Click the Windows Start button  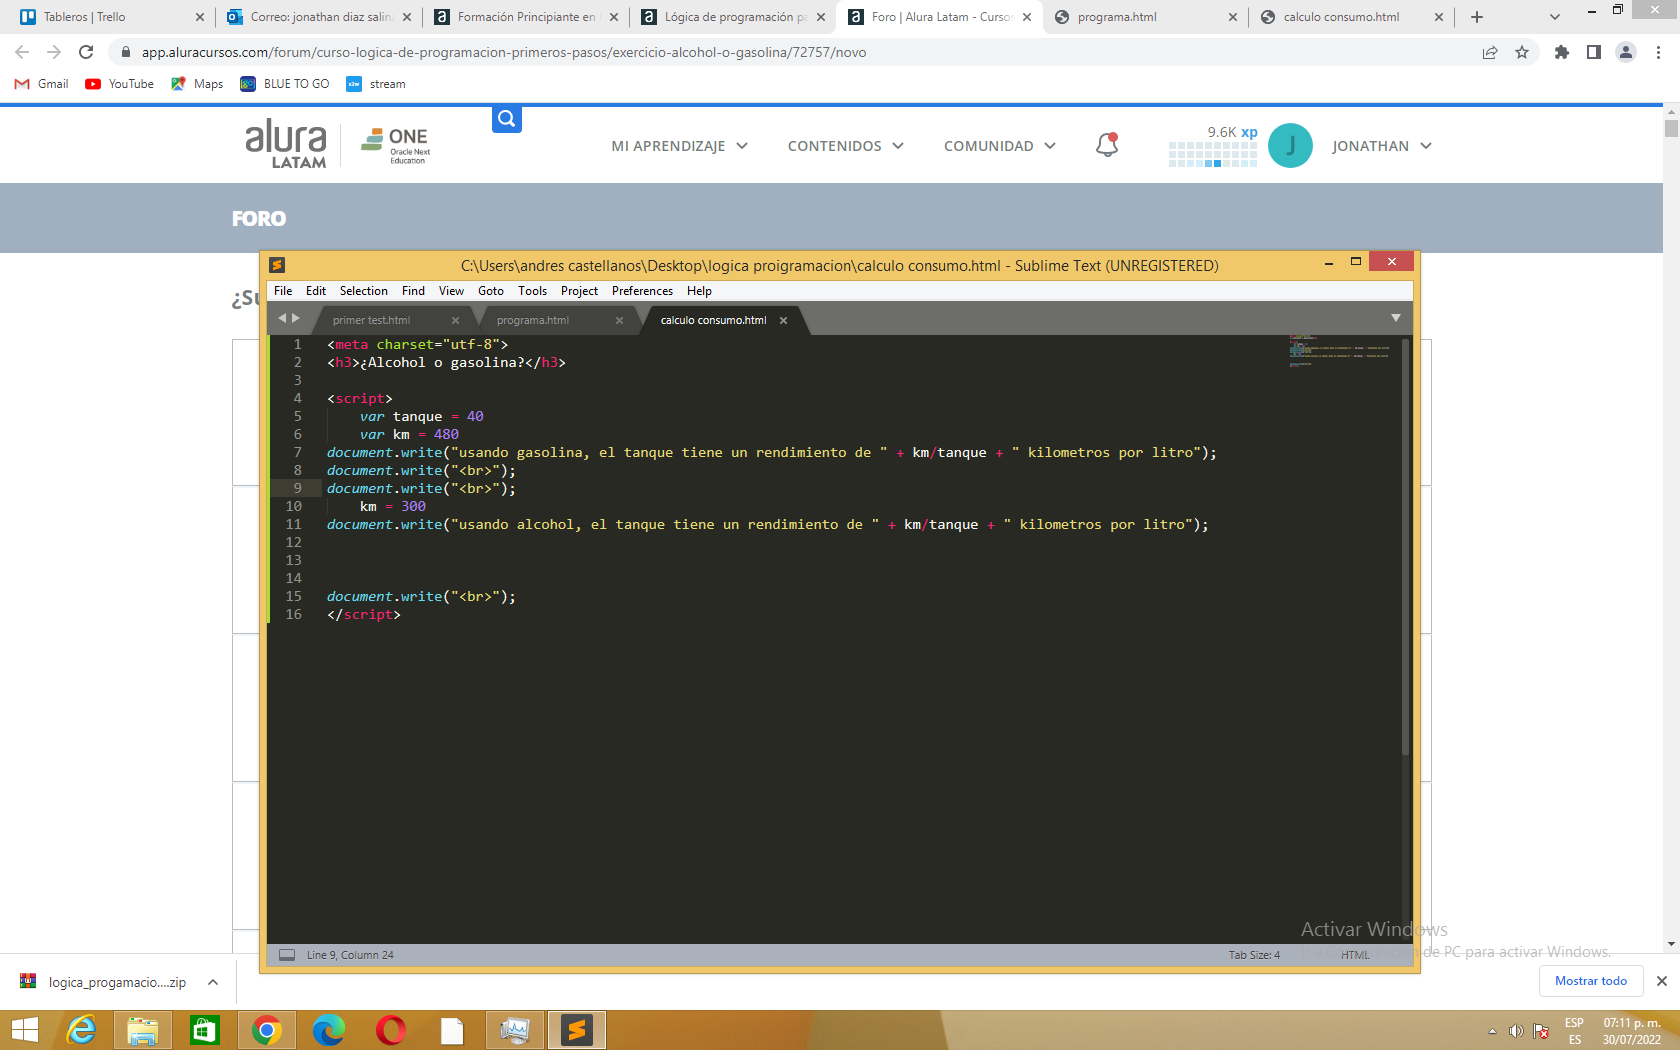point(24,1030)
